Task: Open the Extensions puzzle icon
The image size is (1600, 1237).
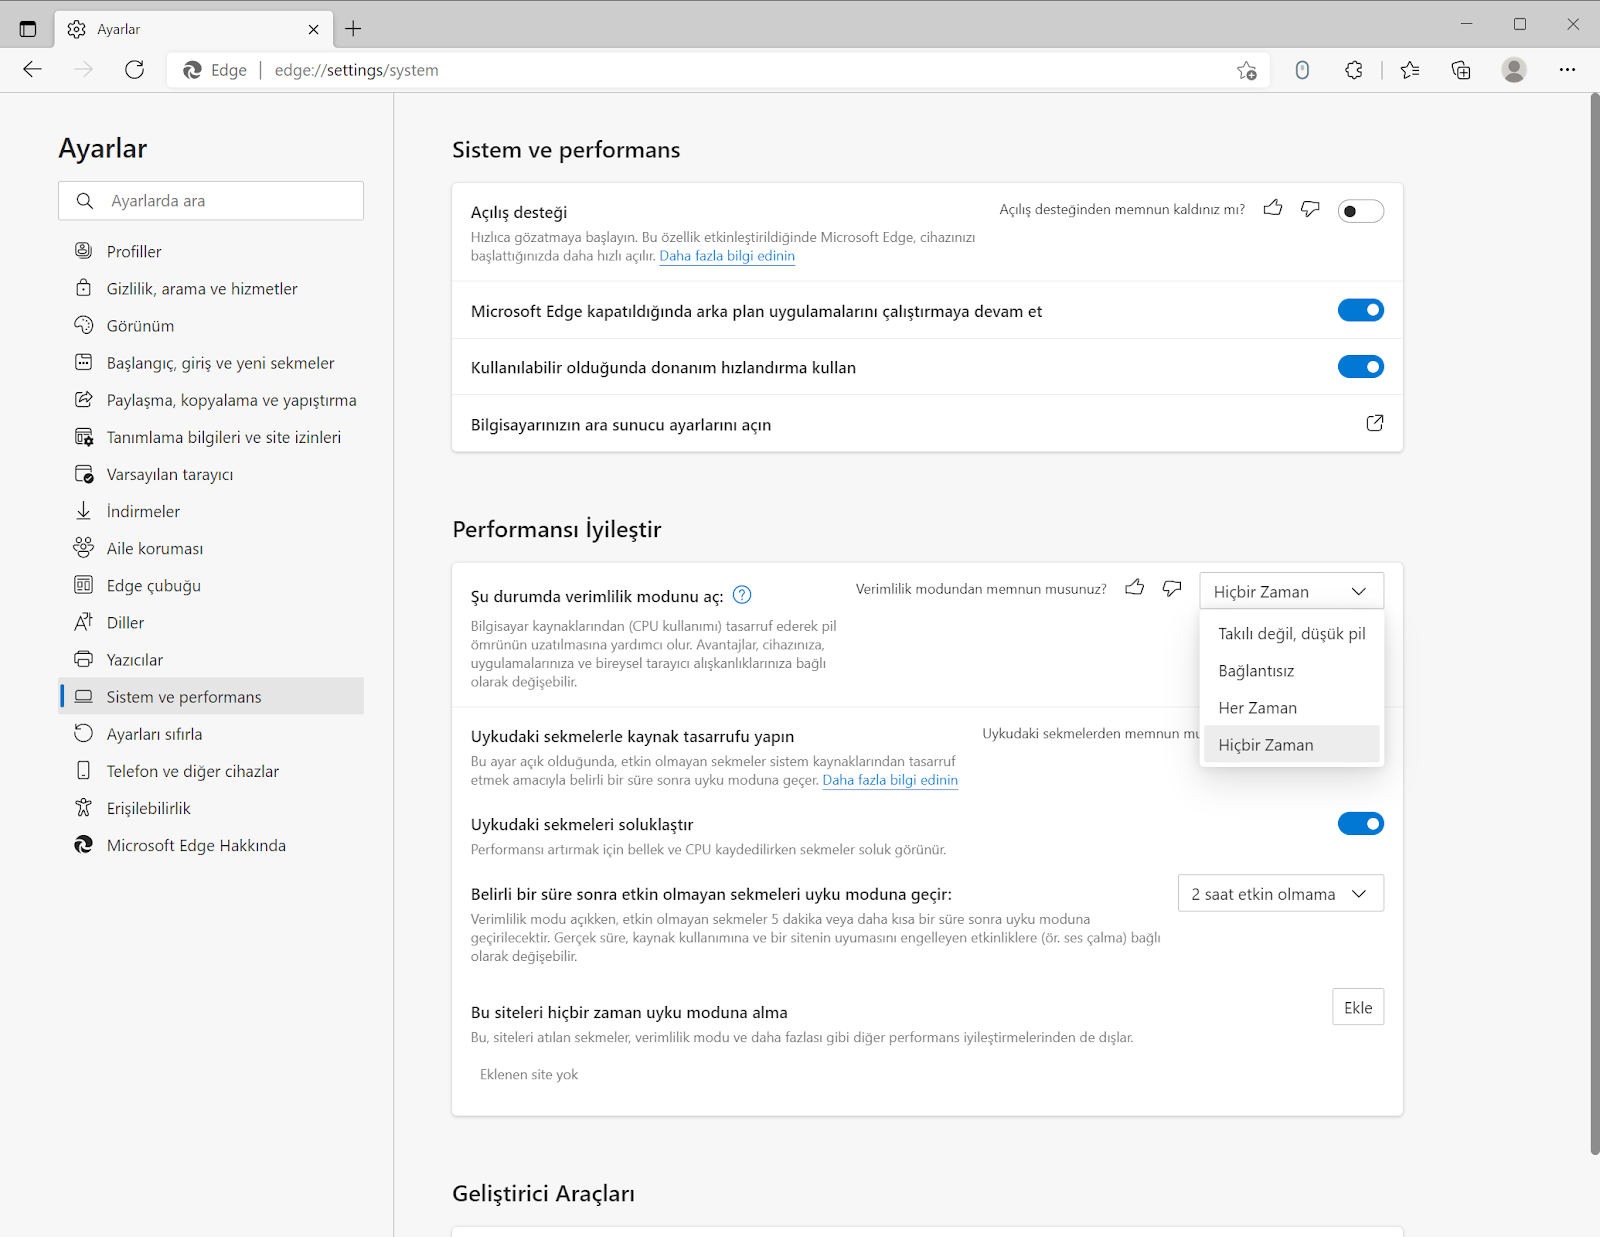Action: (1353, 70)
